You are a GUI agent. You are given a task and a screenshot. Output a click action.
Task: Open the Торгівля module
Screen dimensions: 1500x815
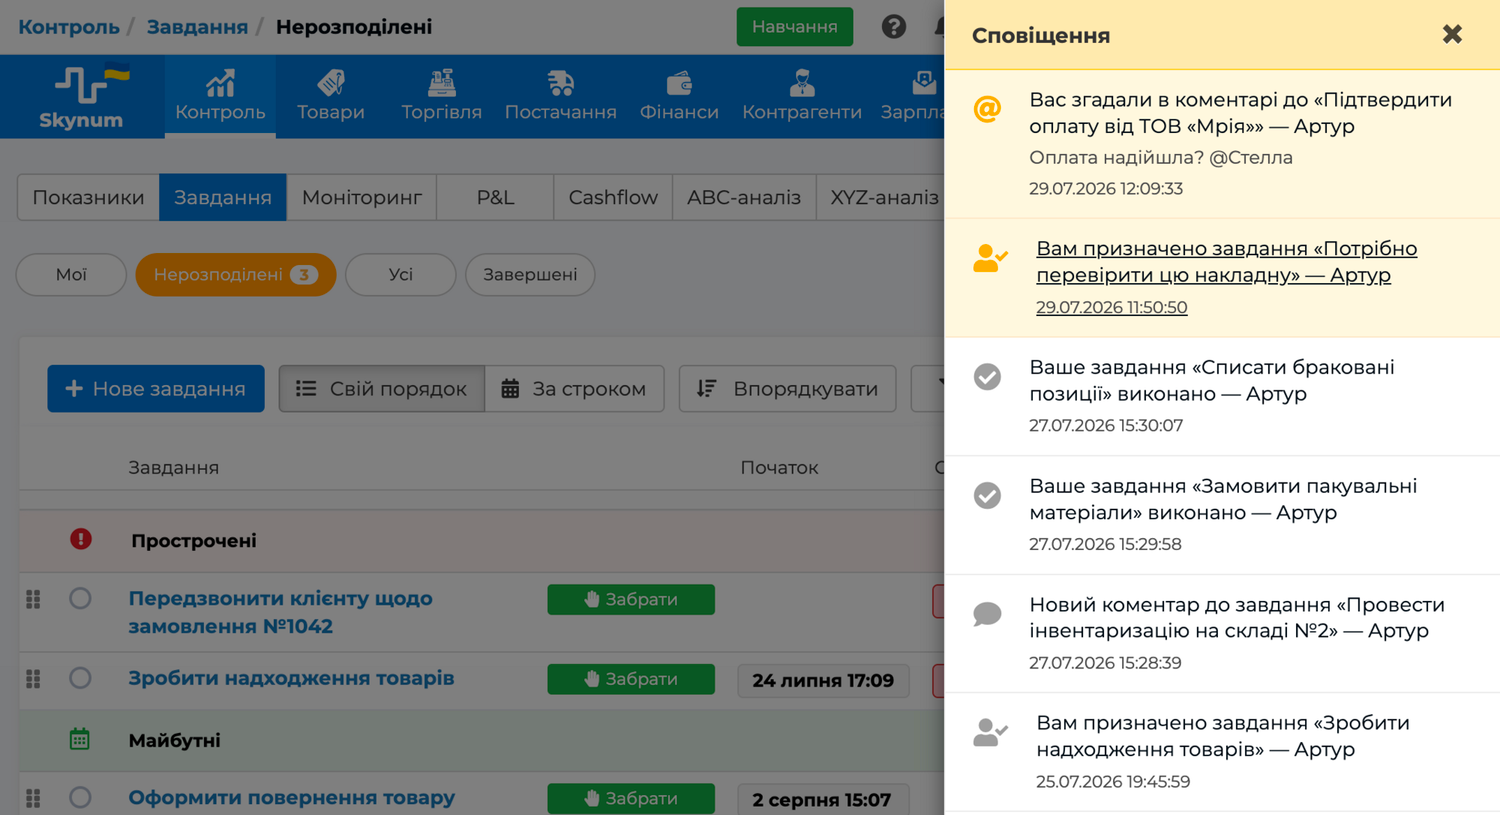[441, 97]
